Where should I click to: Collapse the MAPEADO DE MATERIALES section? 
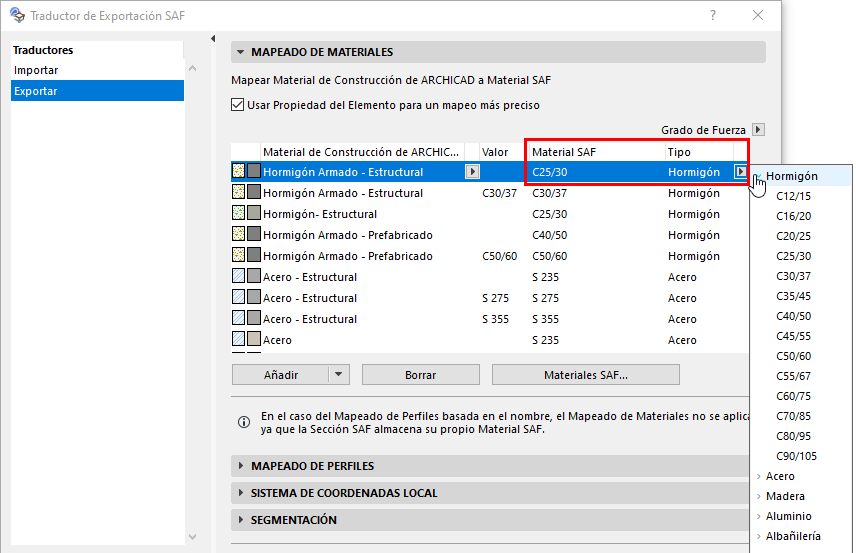coord(240,52)
